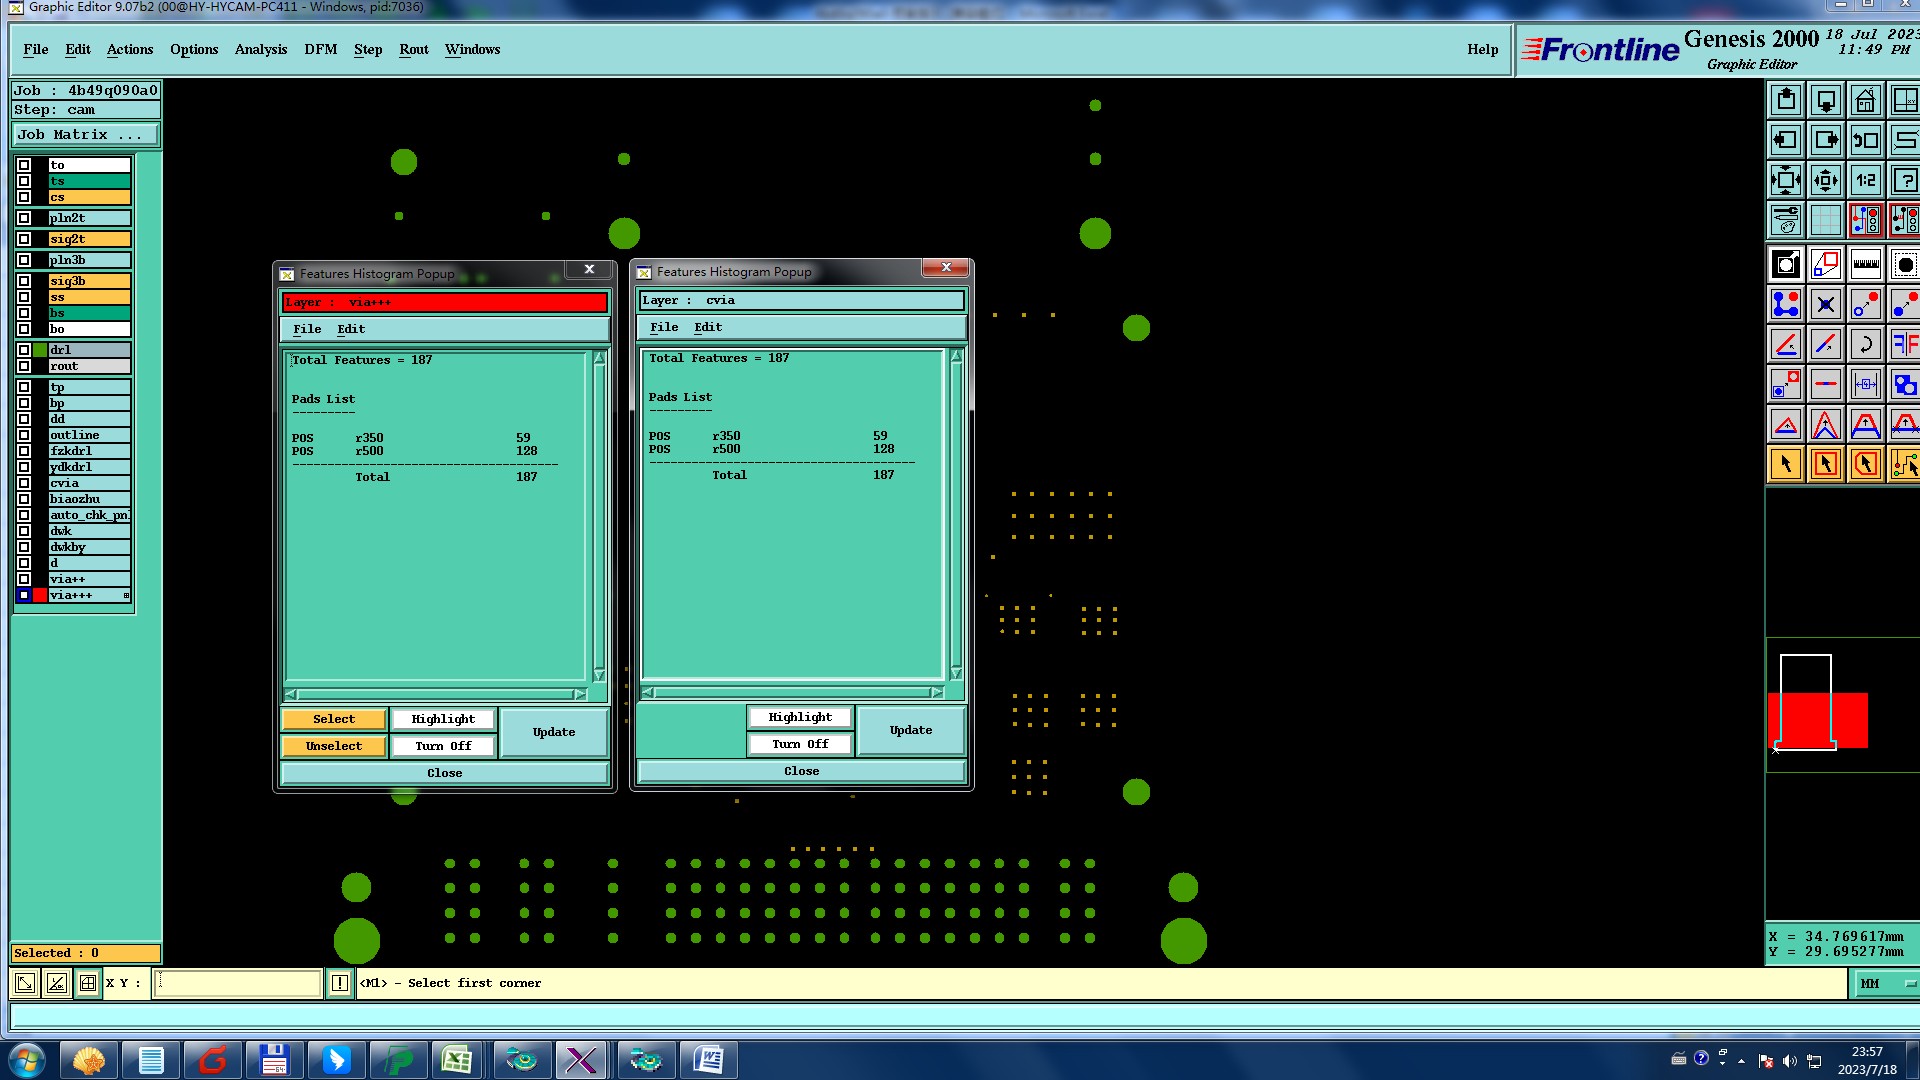Open grid snap button in bottom bar
The height and width of the screenshot is (1080, 1920).
pos(88,983)
